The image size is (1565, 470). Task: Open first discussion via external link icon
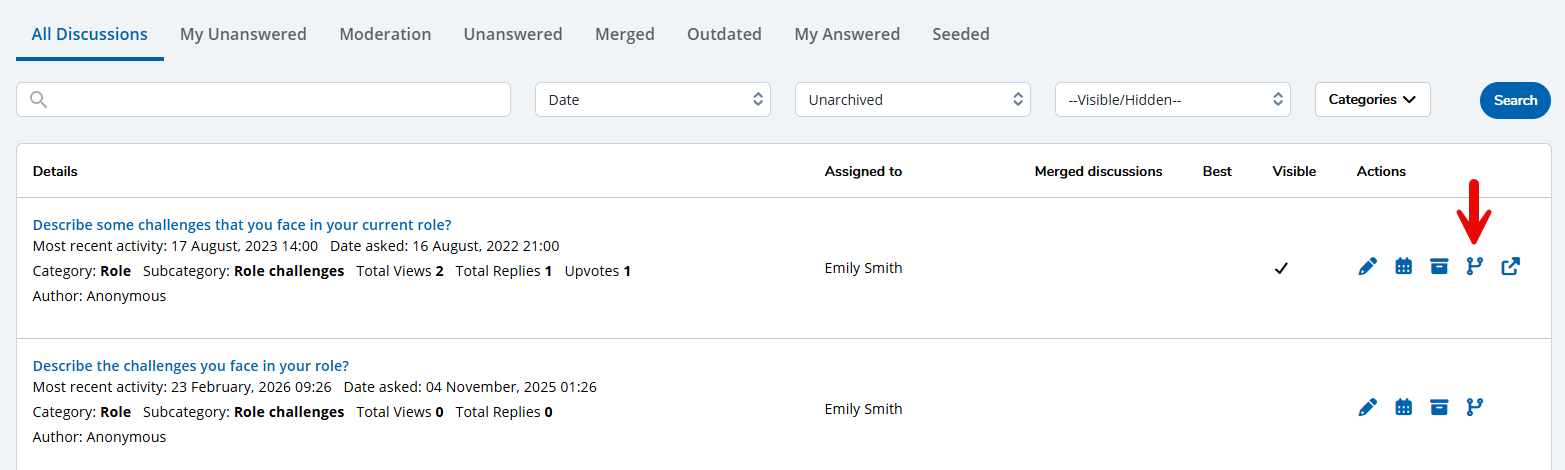pyautogui.click(x=1511, y=266)
